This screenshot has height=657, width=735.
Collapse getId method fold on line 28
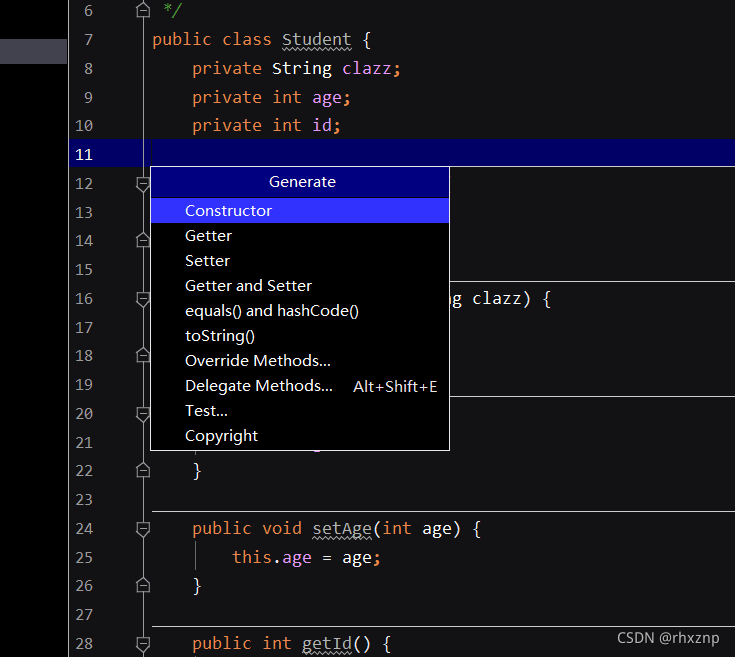[x=143, y=644]
